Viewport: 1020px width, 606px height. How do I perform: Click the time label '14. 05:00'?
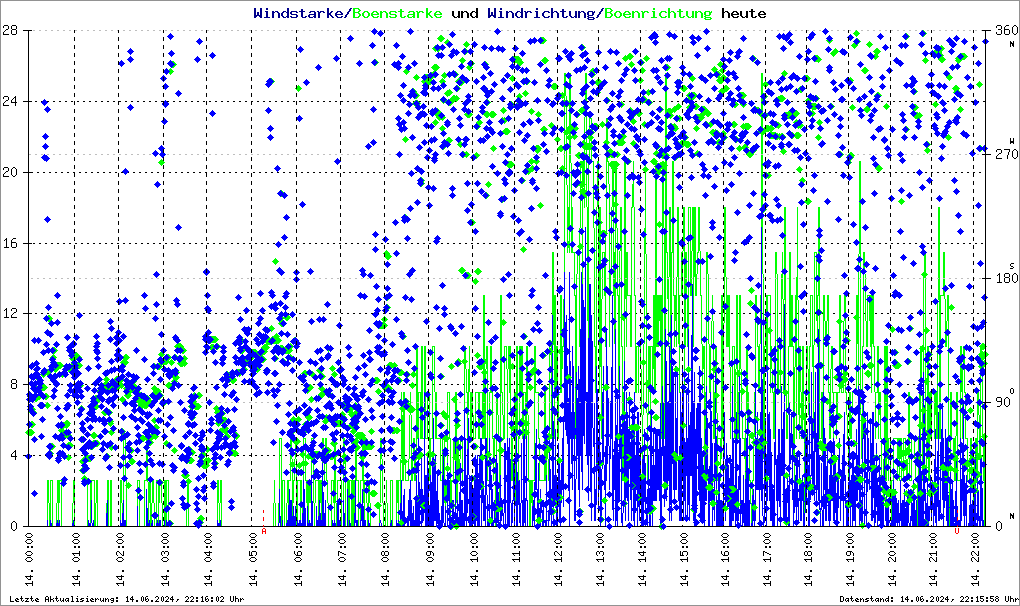pos(252,559)
